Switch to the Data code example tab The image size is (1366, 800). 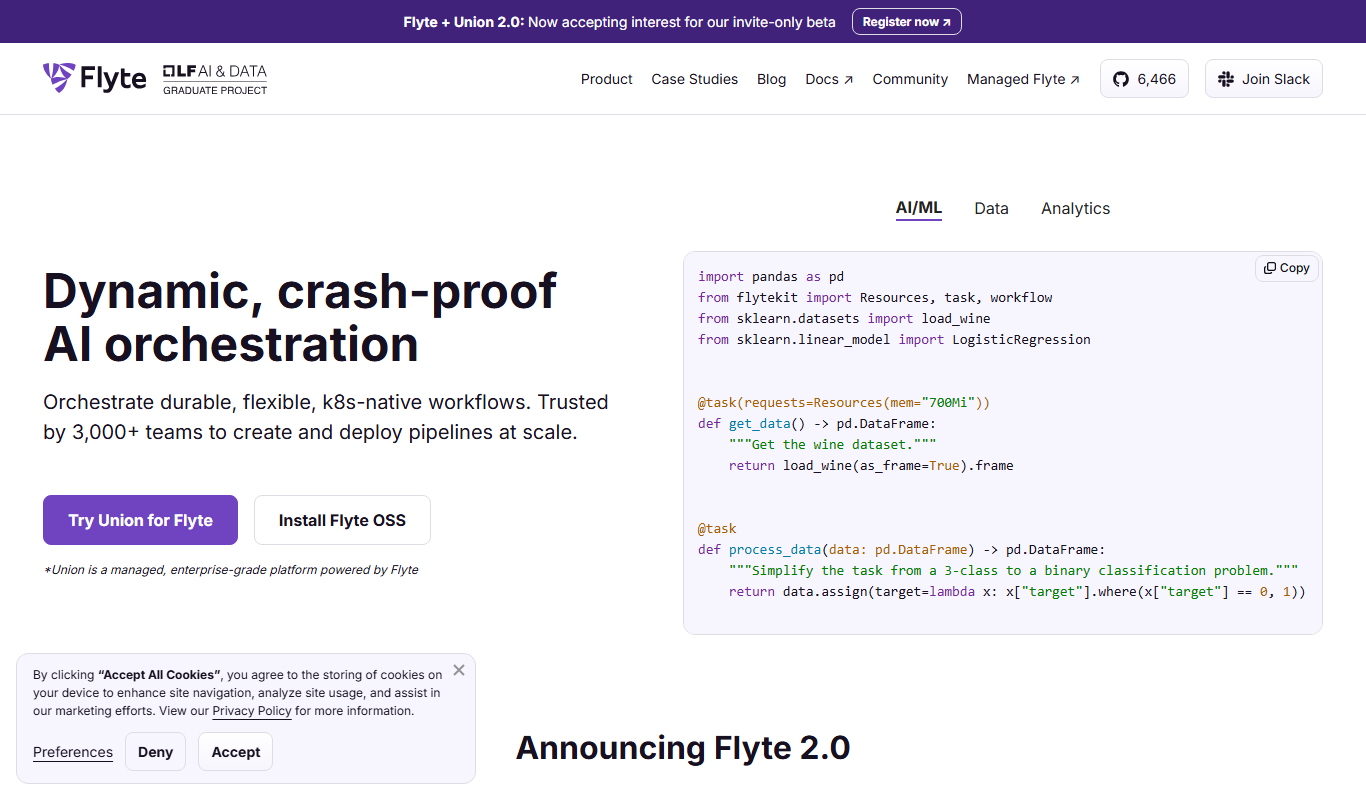point(991,208)
